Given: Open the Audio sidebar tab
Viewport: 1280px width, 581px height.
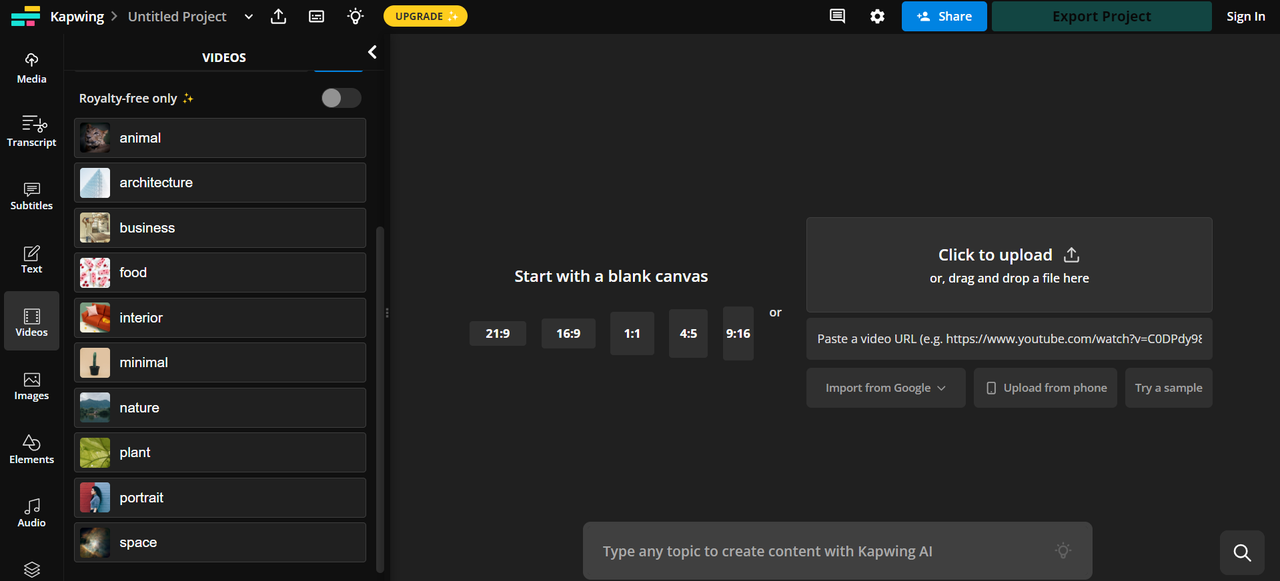Looking at the screenshot, I should tap(32, 512).
